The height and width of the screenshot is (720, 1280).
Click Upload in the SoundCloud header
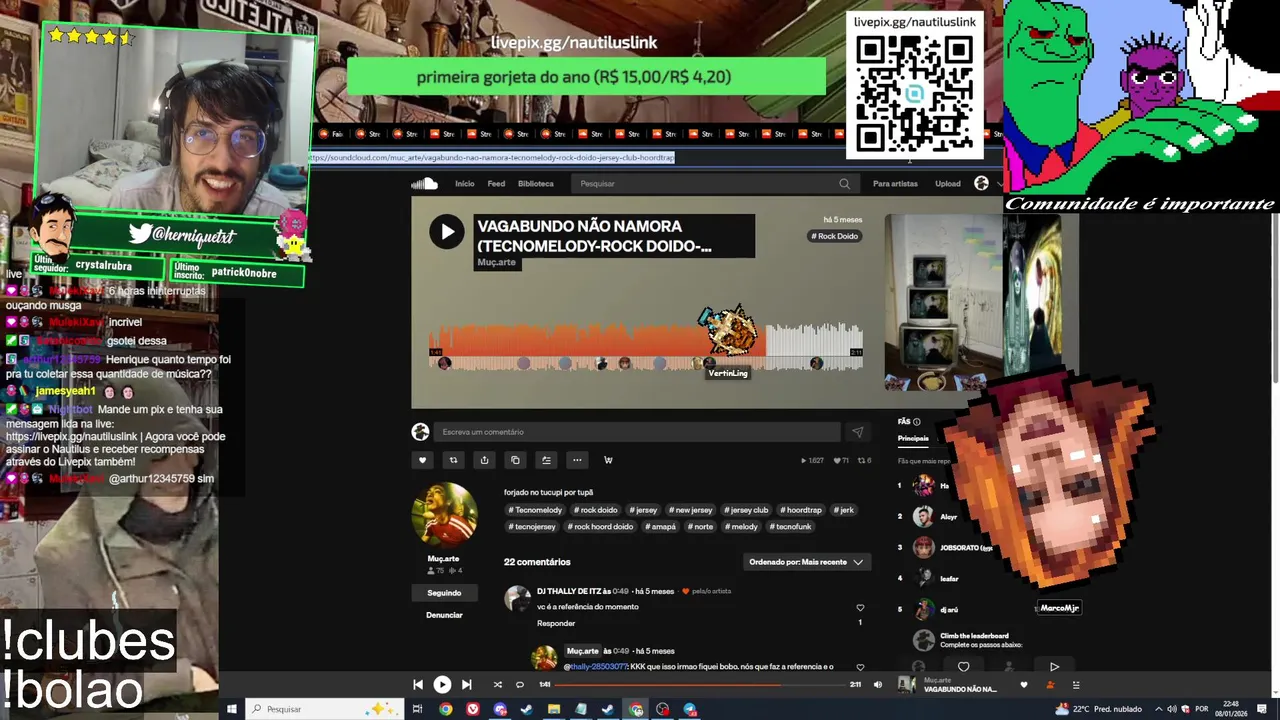[948, 184]
